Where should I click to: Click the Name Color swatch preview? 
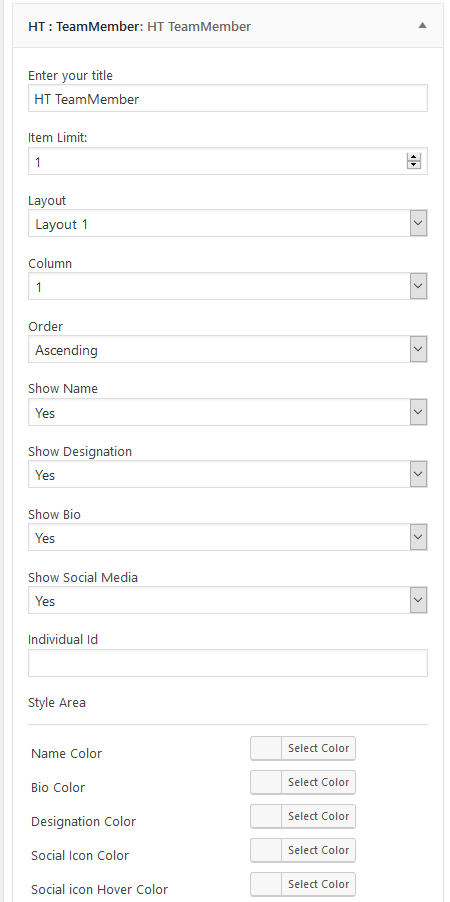point(266,748)
